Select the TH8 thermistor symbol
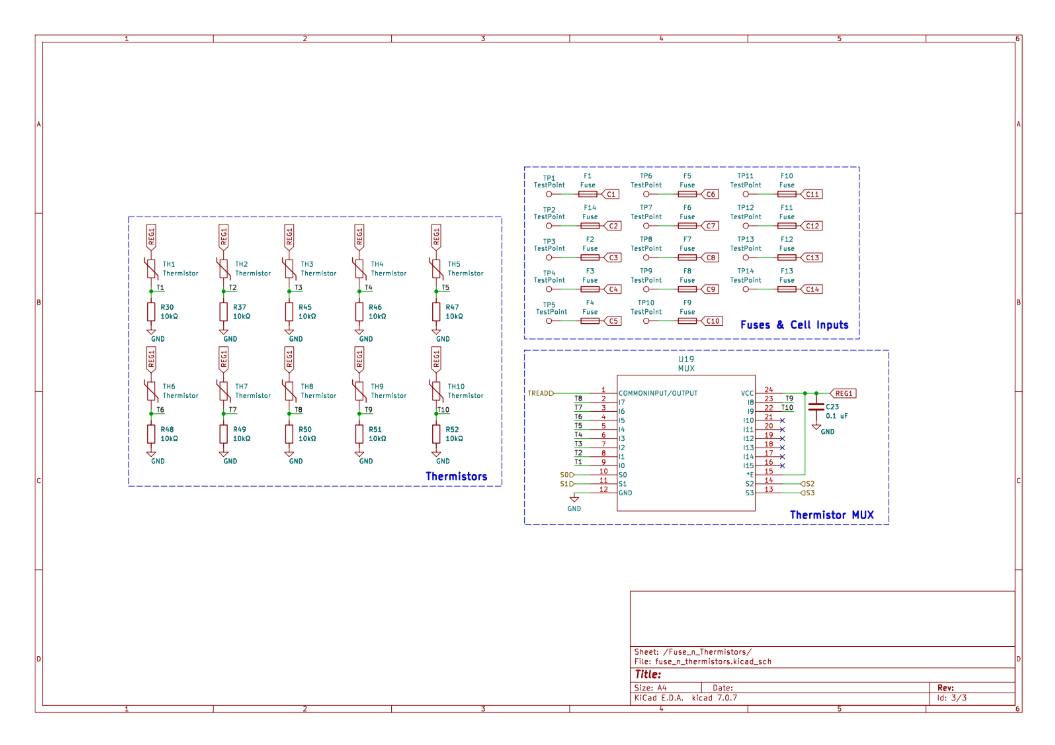Screen dimensions: 1055x745 tap(289, 391)
